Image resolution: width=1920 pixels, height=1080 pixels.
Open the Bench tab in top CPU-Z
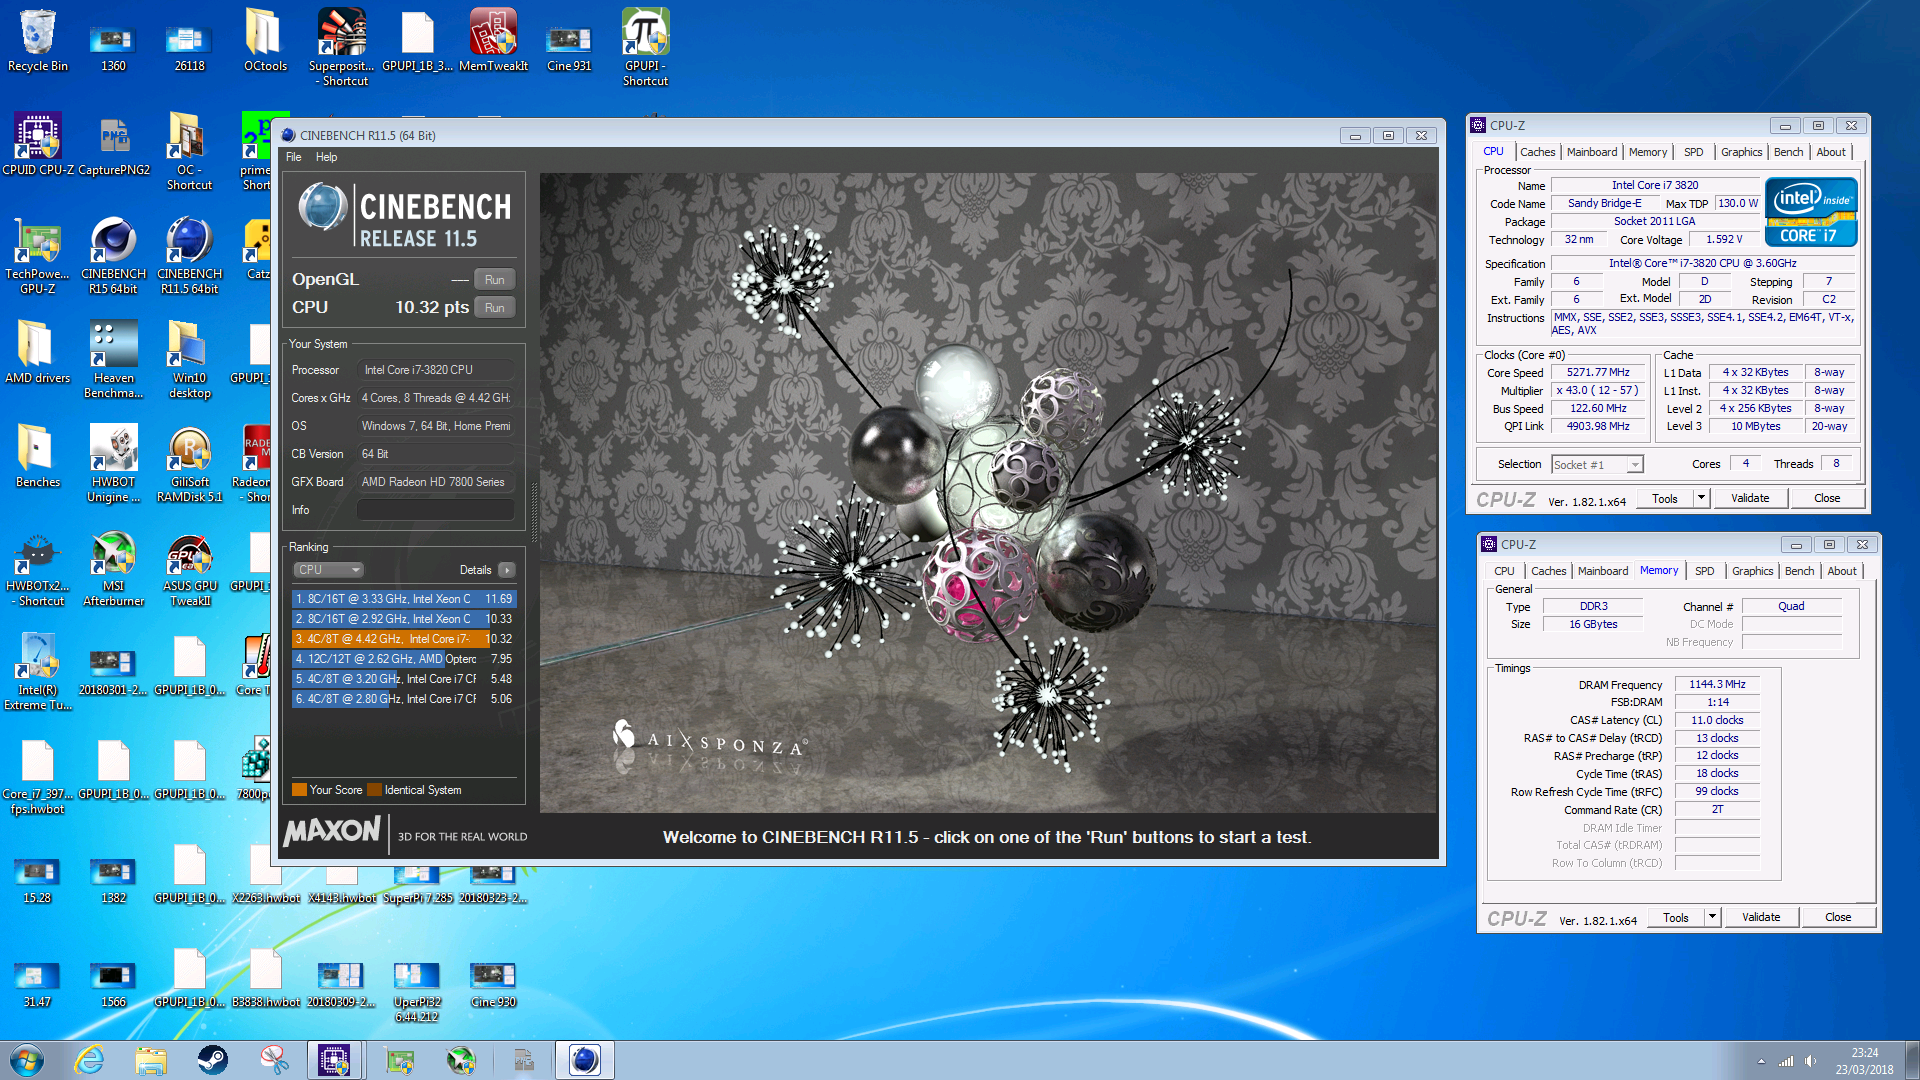coord(1788,152)
